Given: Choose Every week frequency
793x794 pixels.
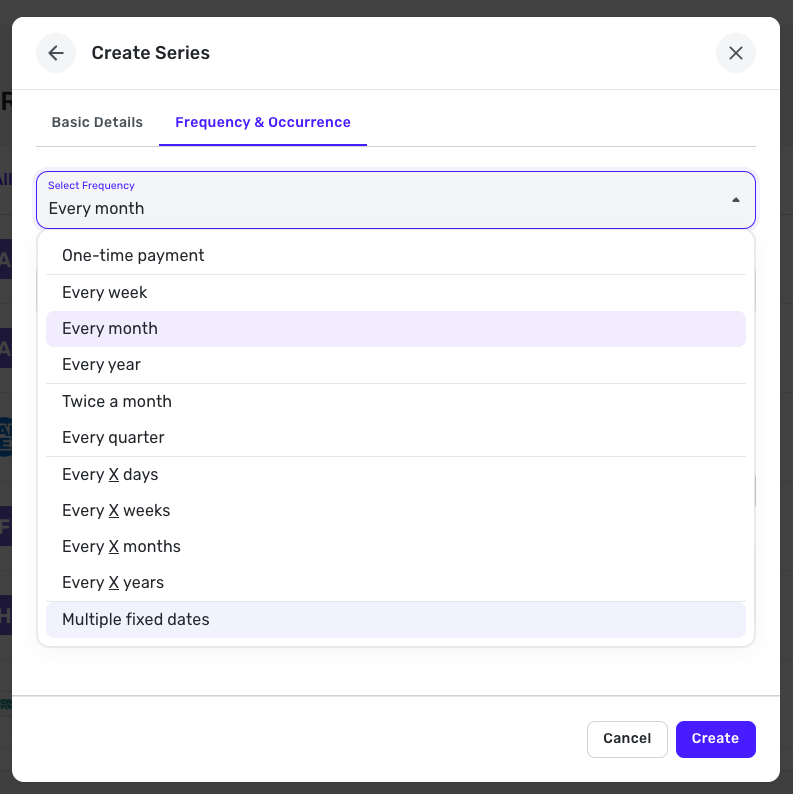Looking at the screenshot, I should pyautogui.click(x=105, y=293).
